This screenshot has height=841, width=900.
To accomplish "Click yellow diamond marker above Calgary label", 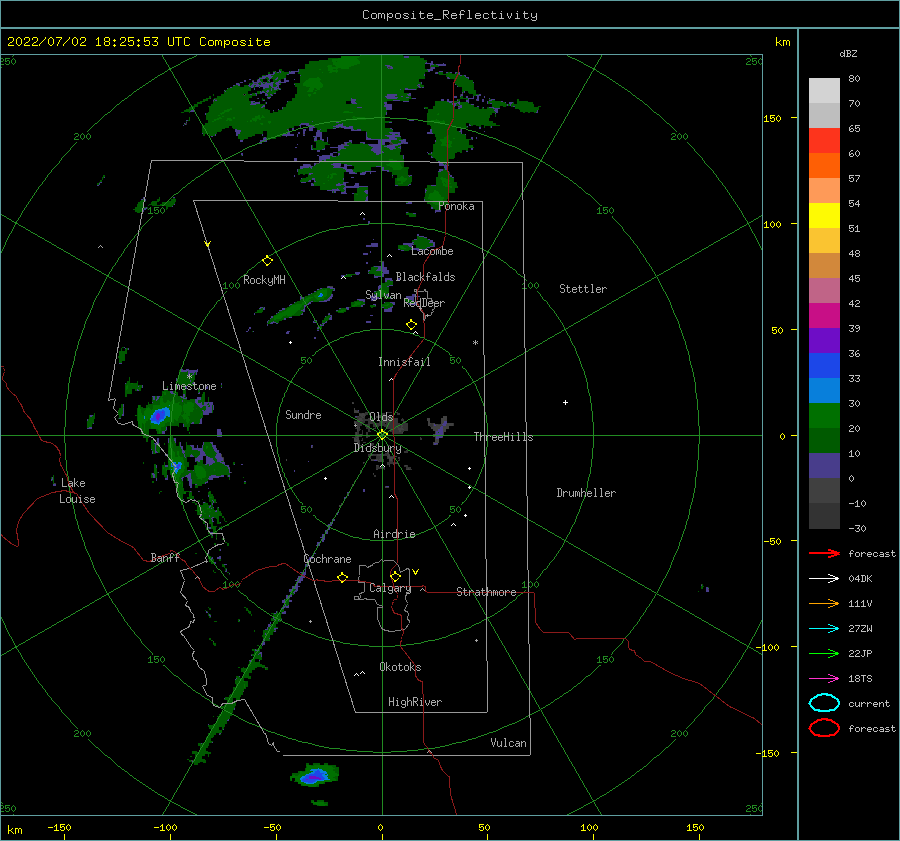I will pos(395,576).
